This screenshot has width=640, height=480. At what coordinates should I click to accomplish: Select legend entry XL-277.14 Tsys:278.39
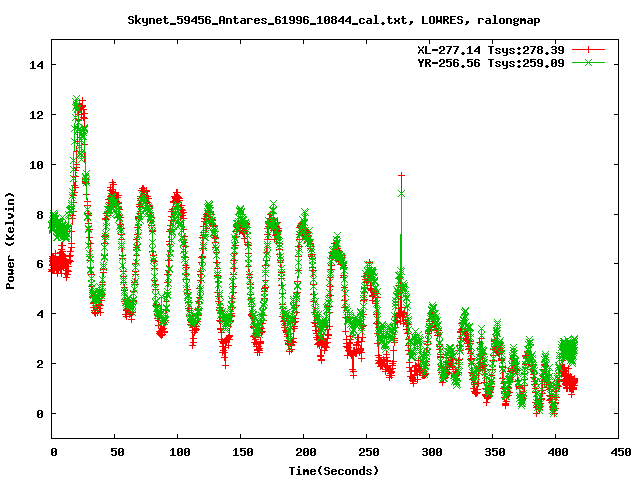(491, 50)
